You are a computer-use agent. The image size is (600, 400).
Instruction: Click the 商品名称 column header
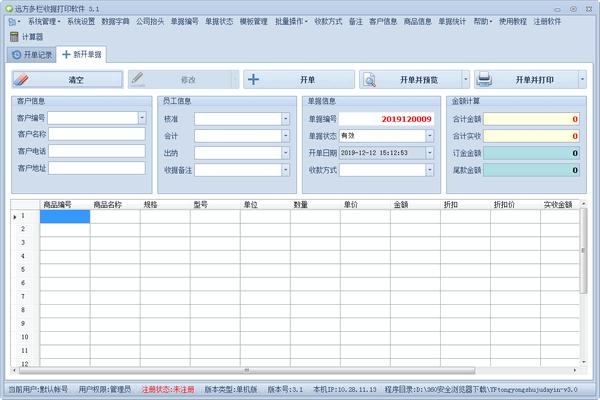115,205
